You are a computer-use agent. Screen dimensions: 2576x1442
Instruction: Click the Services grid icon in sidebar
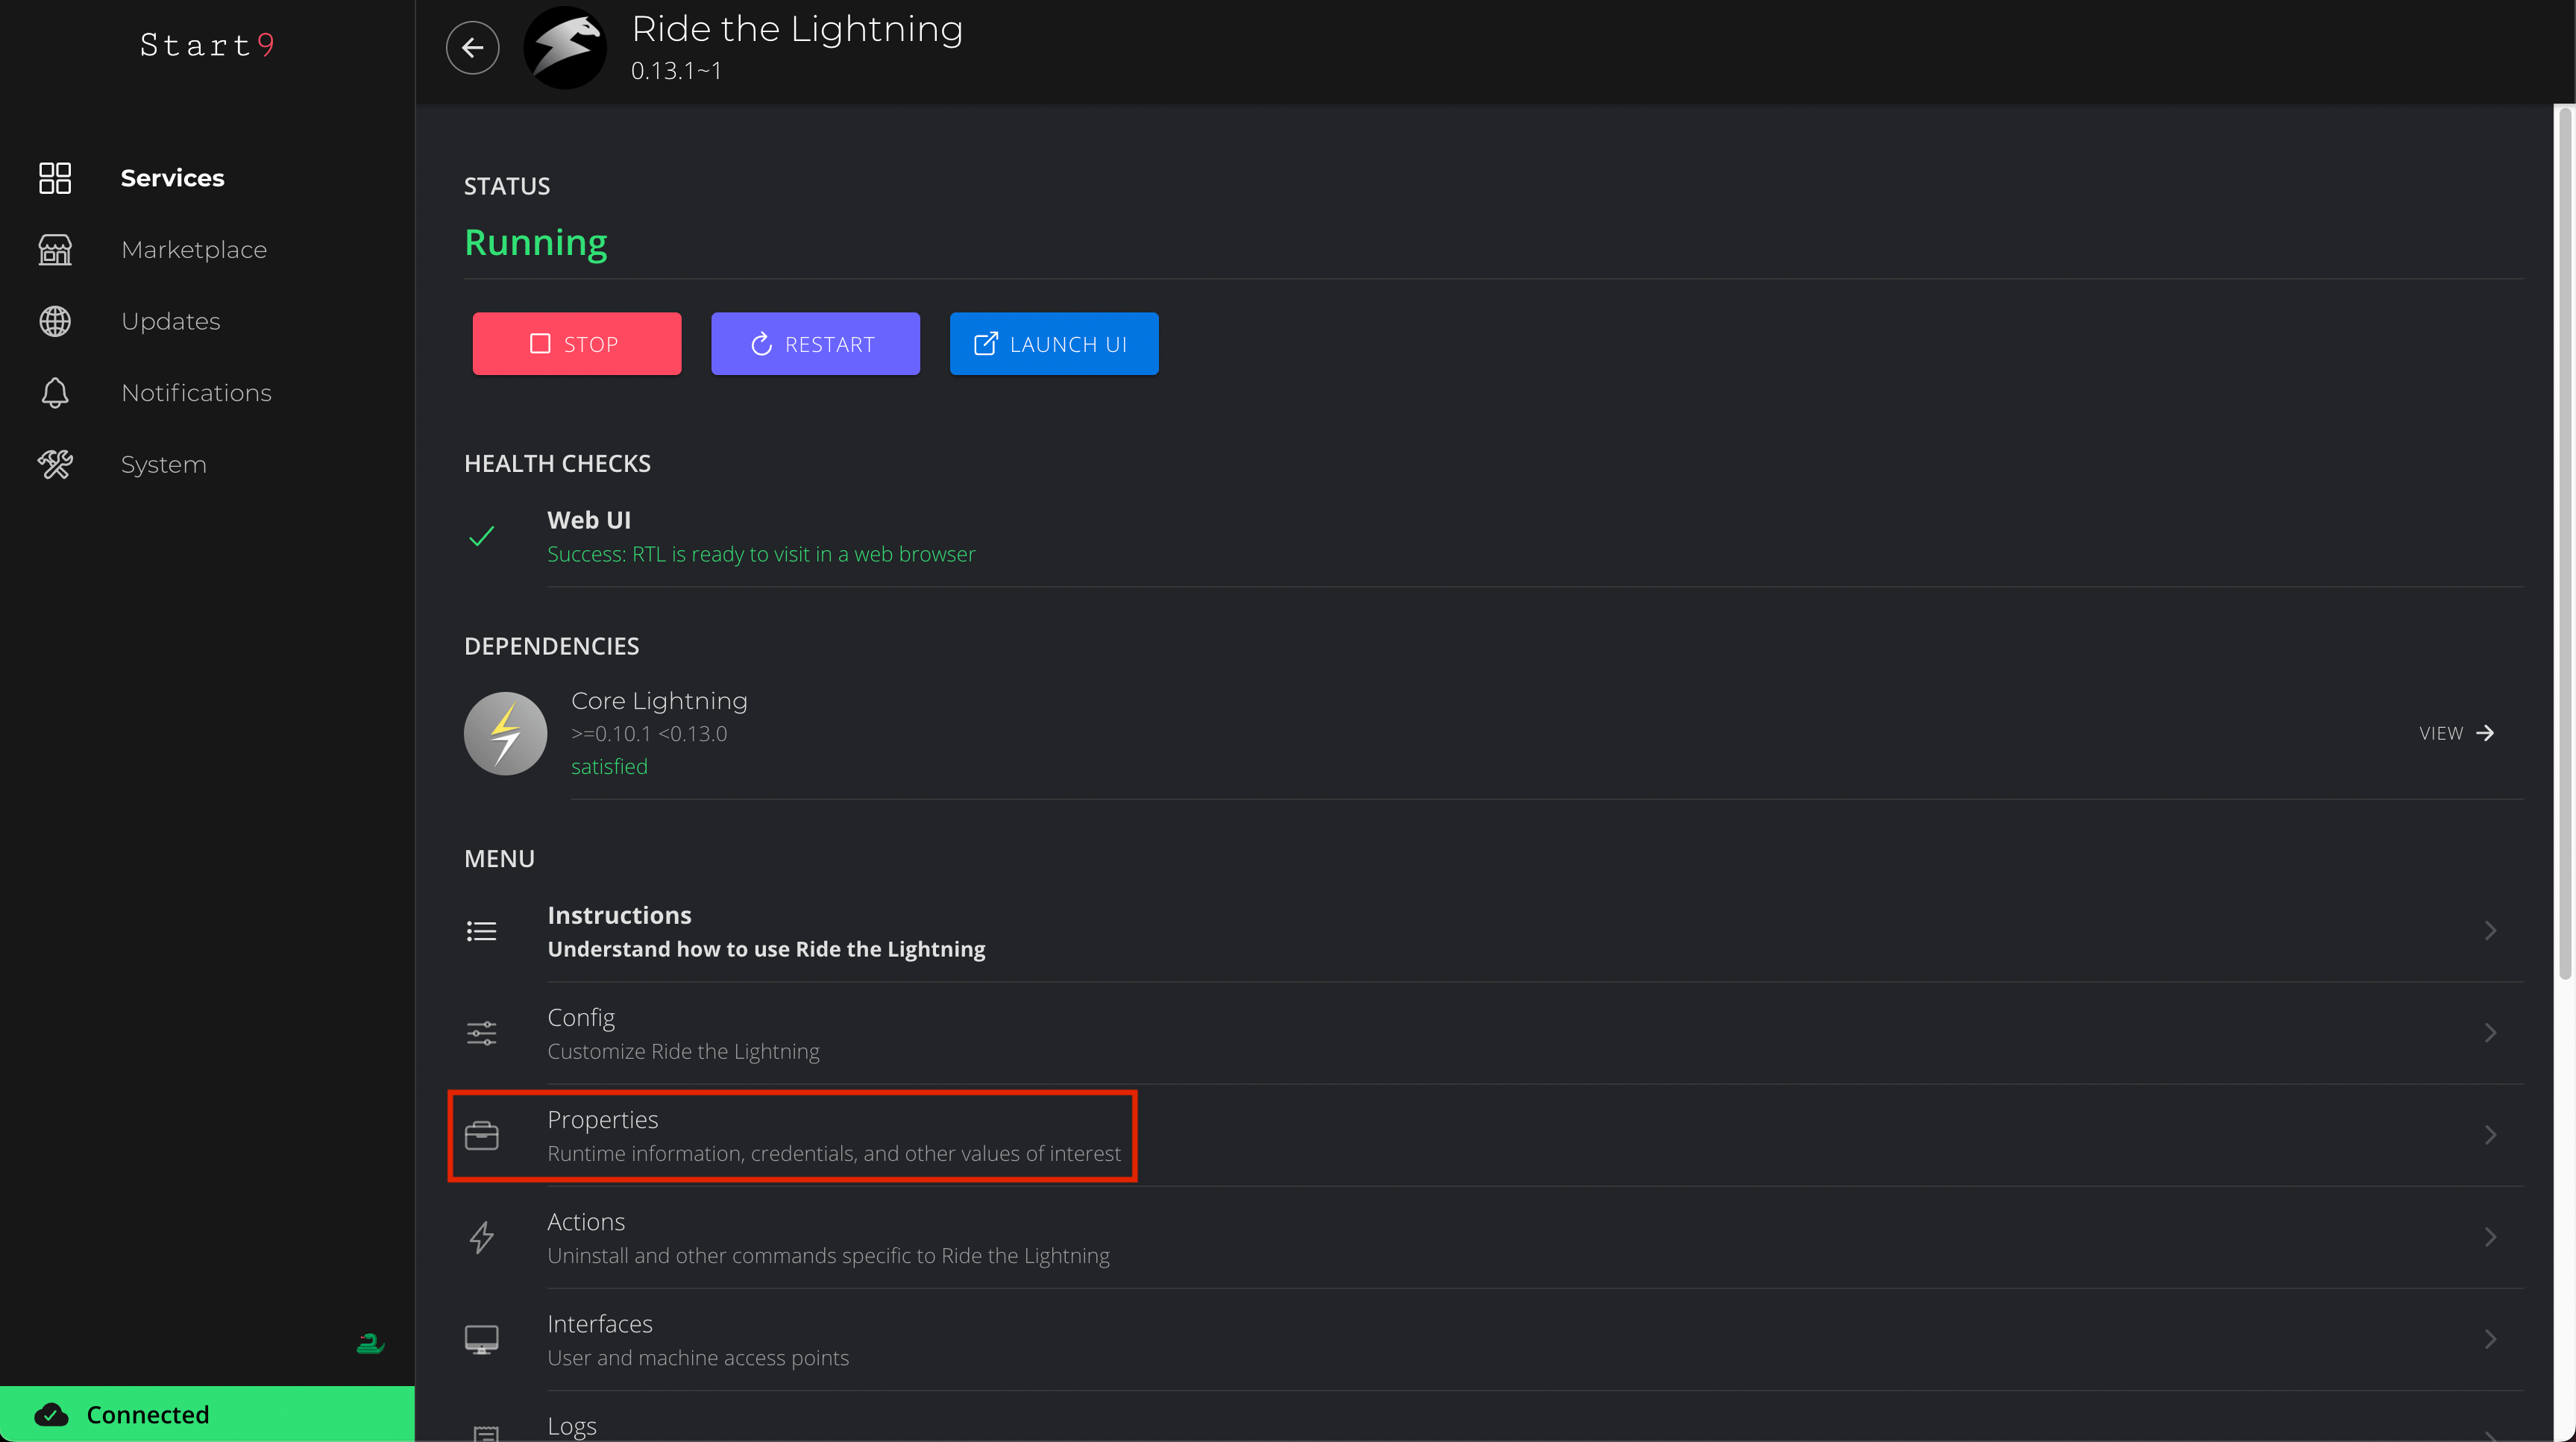55,178
